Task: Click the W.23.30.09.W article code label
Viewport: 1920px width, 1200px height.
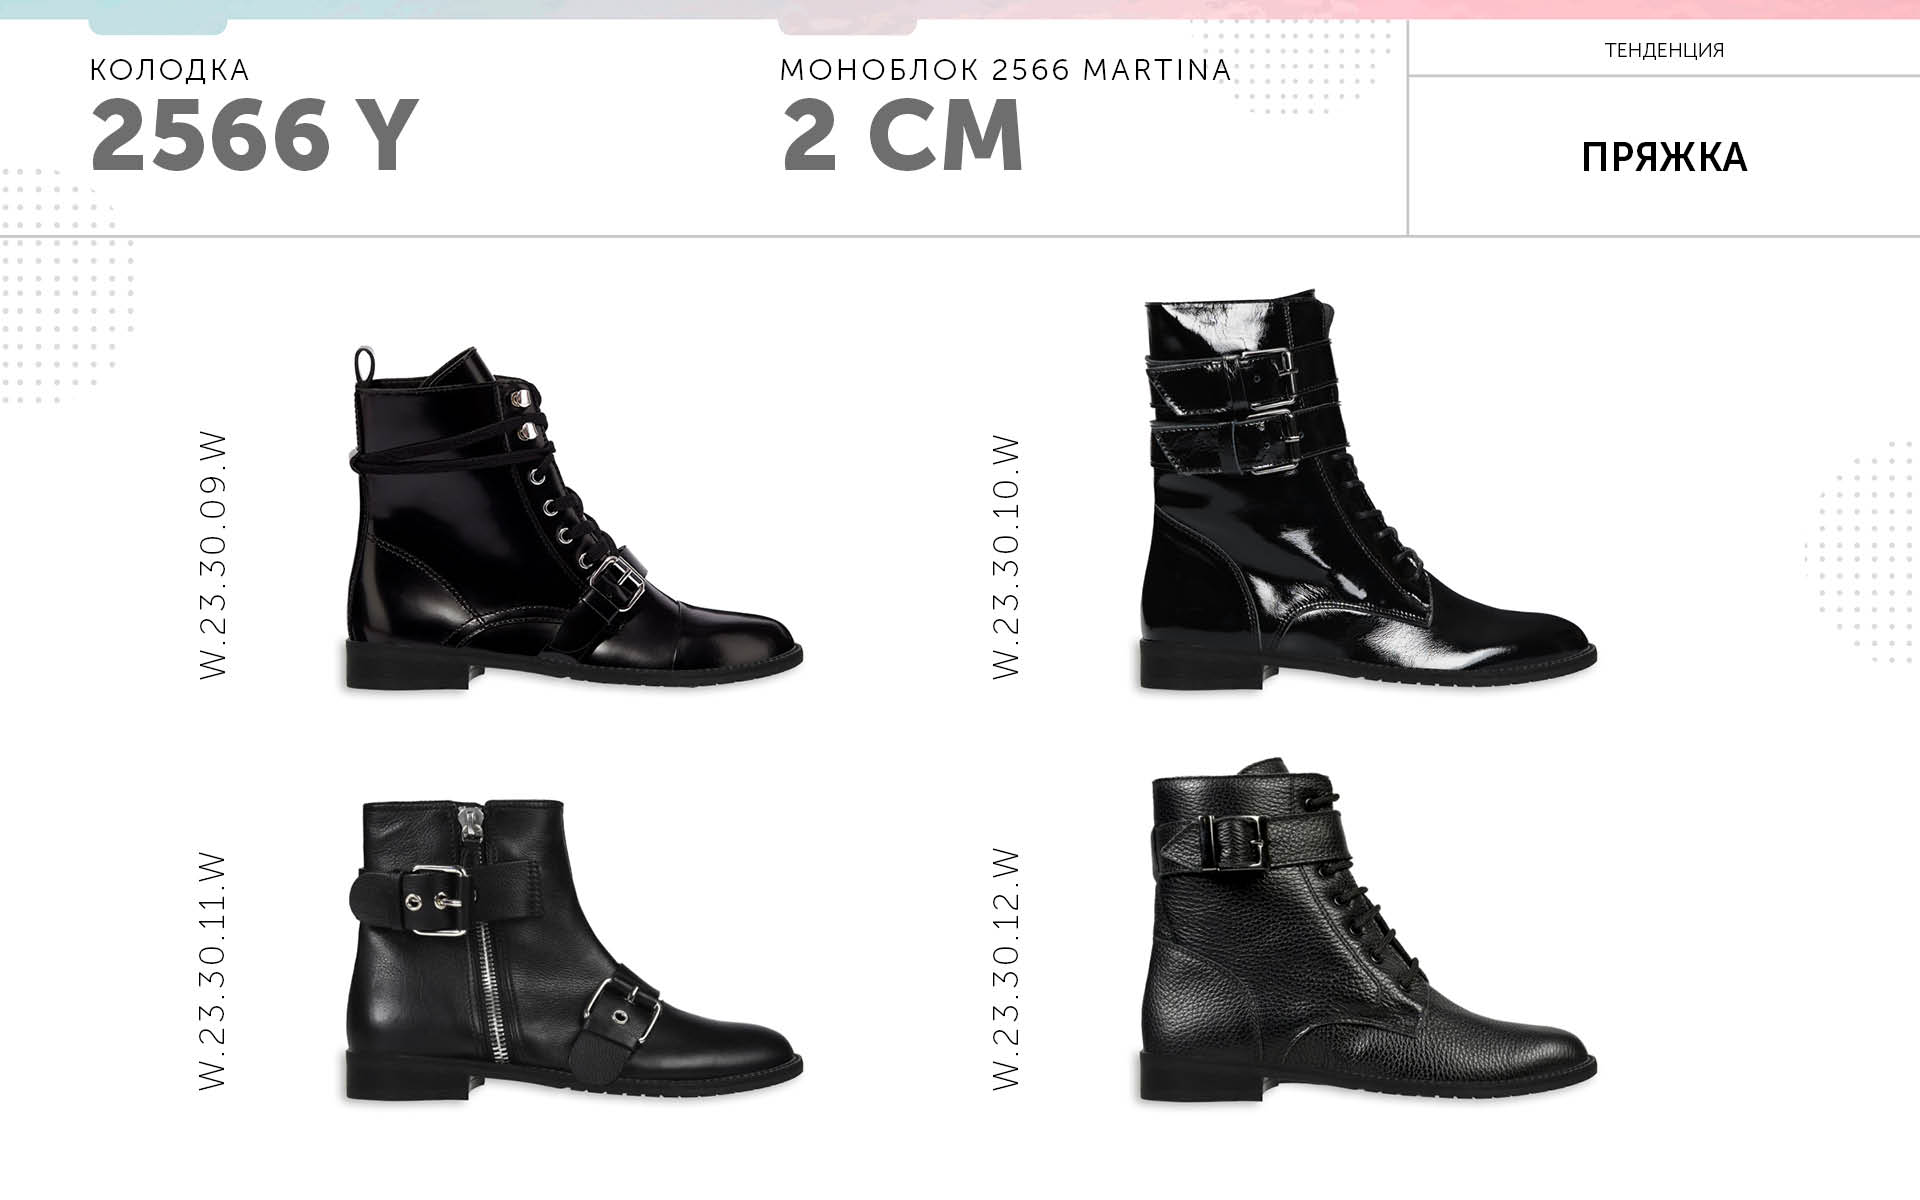Action: pyautogui.click(x=214, y=557)
